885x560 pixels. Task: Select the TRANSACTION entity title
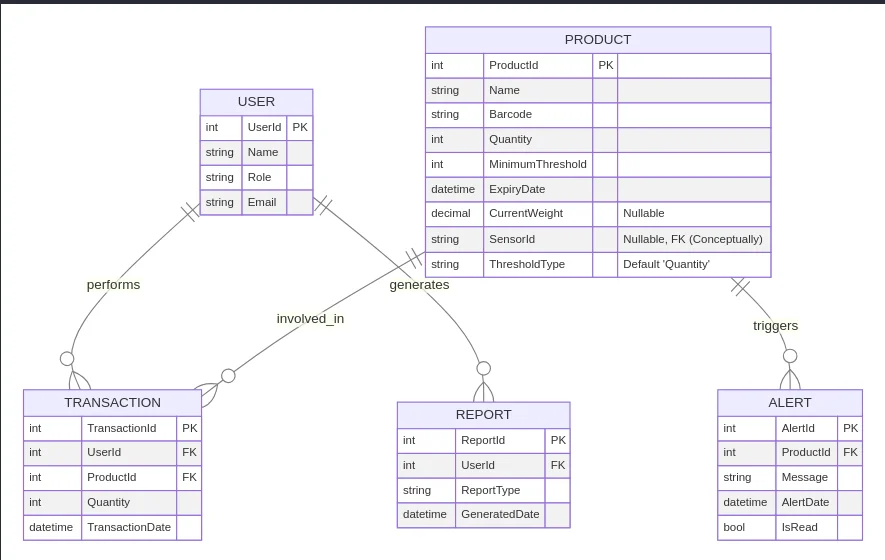[x=112, y=402]
